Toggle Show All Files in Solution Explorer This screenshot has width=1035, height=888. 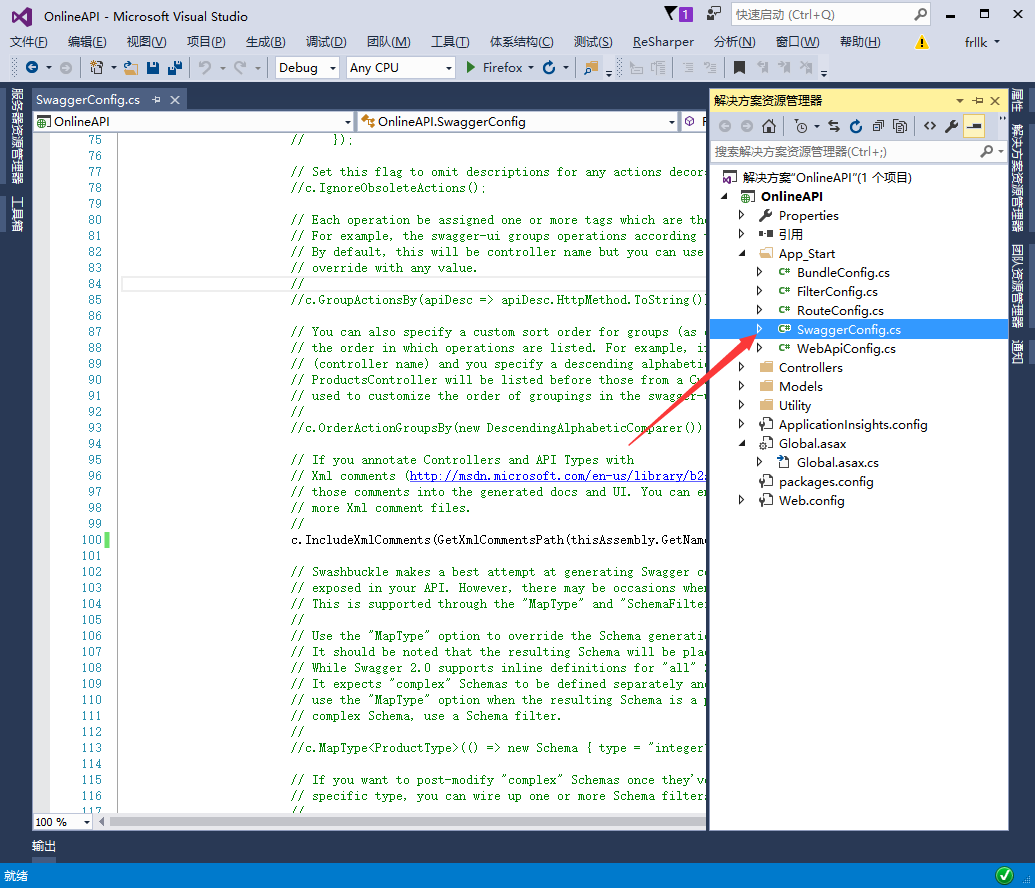click(901, 126)
